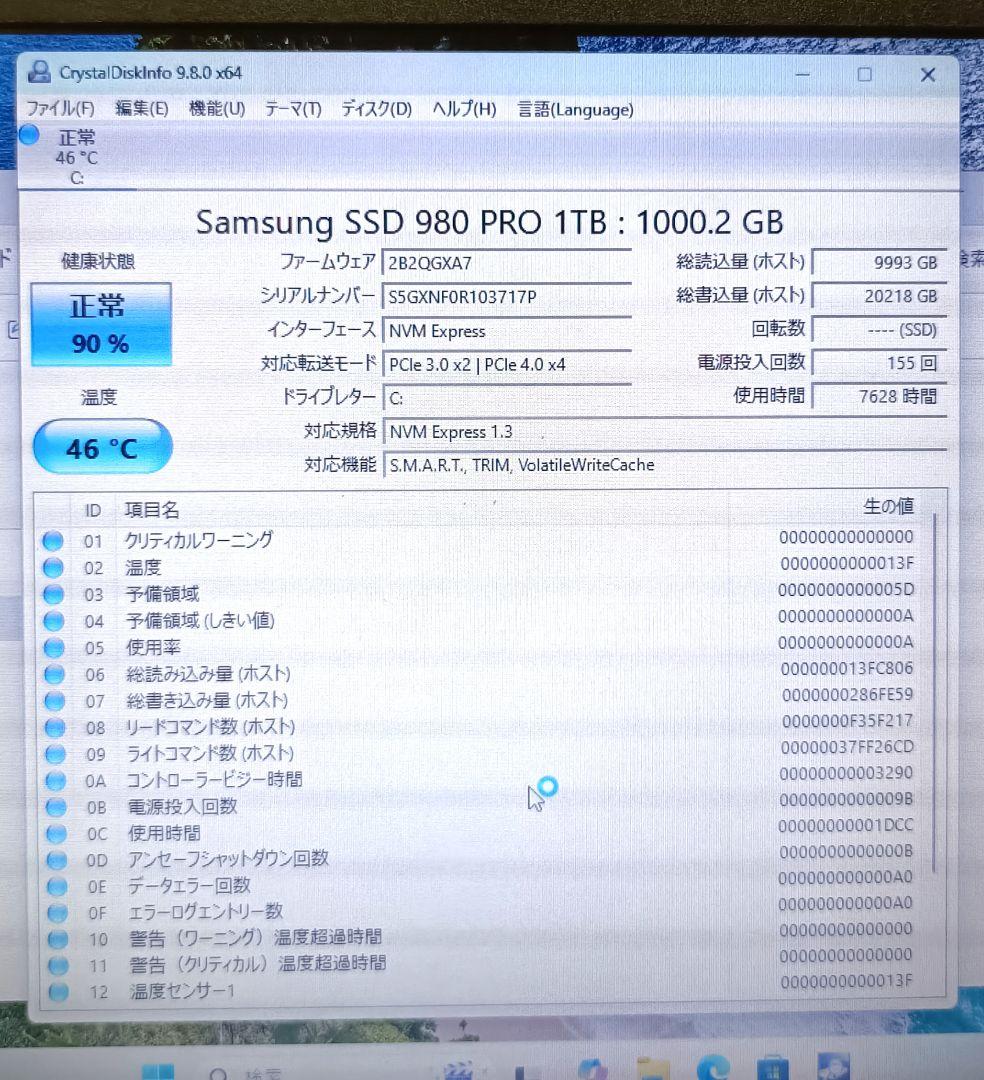Open Microsoft Edge from the taskbar
This screenshot has width=984, height=1080.
click(x=713, y=1068)
